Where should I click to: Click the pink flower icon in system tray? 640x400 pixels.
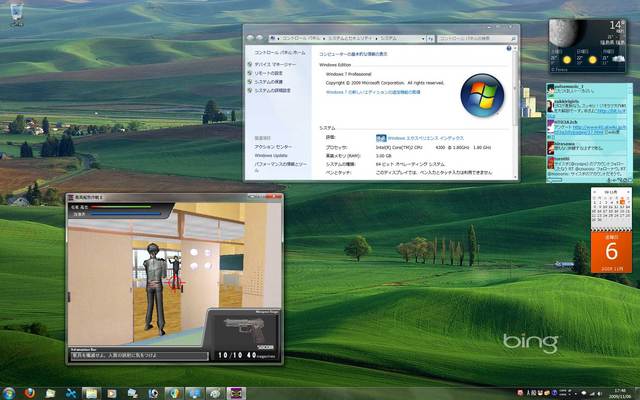click(520, 393)
